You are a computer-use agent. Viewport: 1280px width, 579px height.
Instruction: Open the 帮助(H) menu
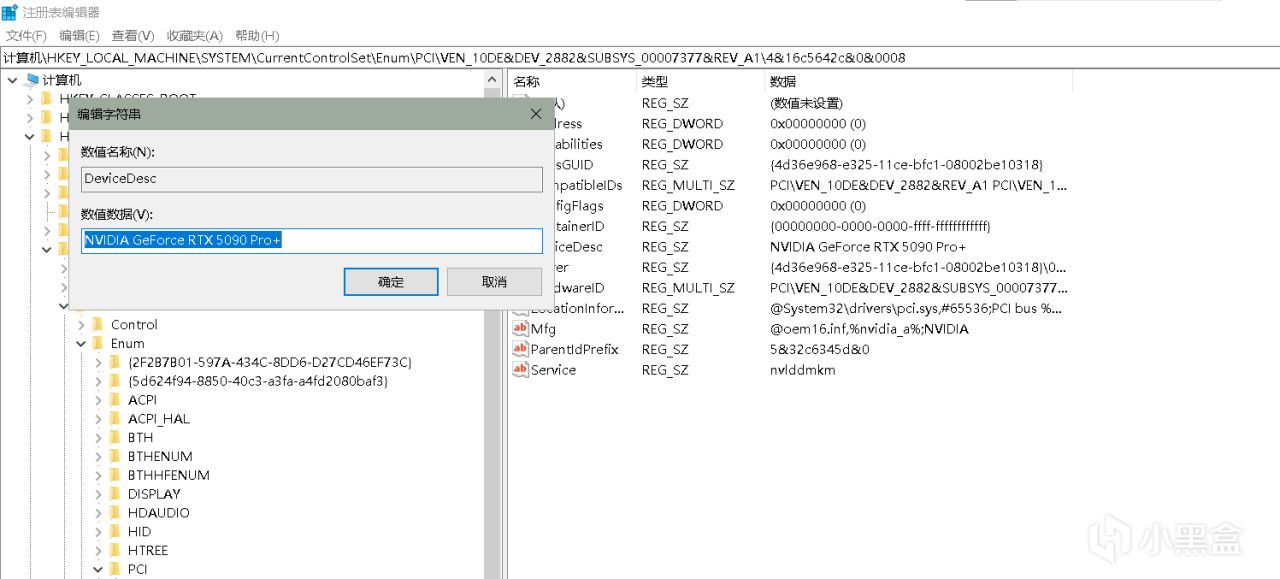[x=257, y=35]
